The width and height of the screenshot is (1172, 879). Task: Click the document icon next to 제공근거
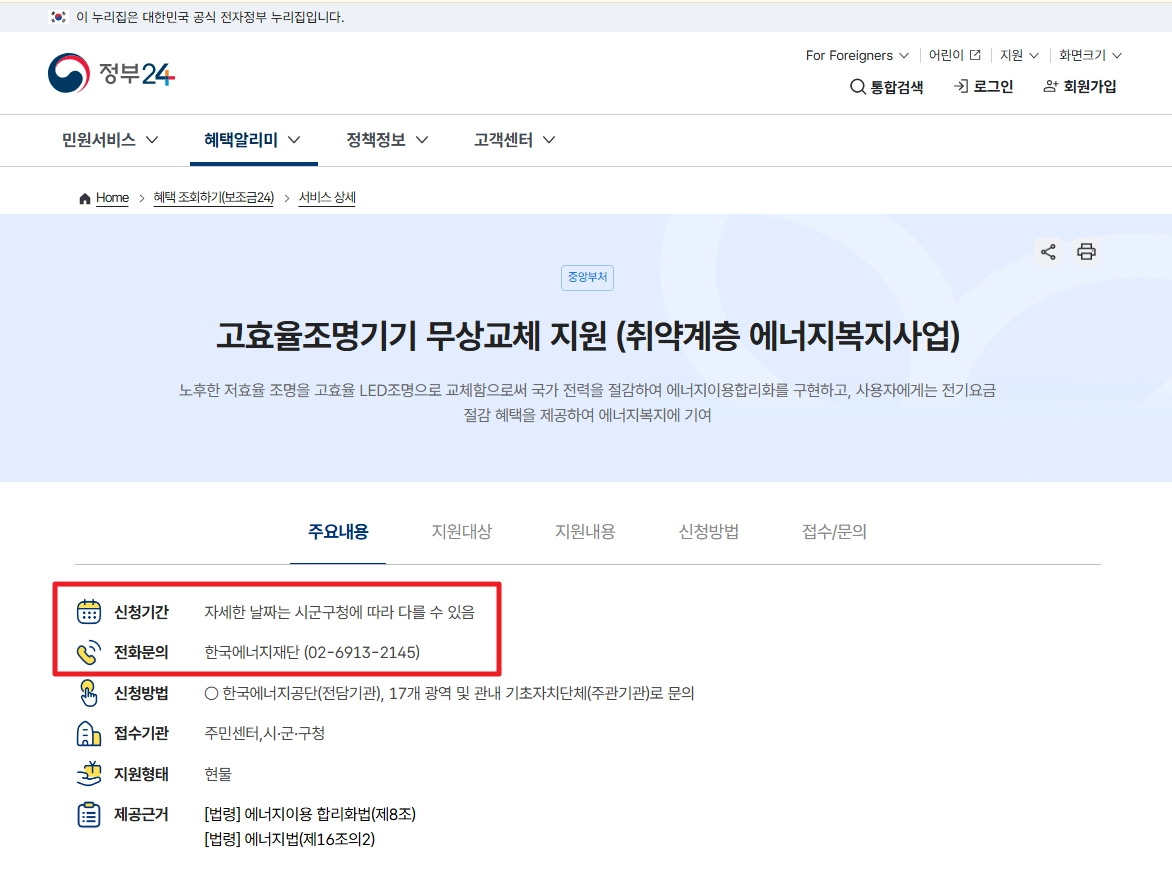(x=89, y=814)
